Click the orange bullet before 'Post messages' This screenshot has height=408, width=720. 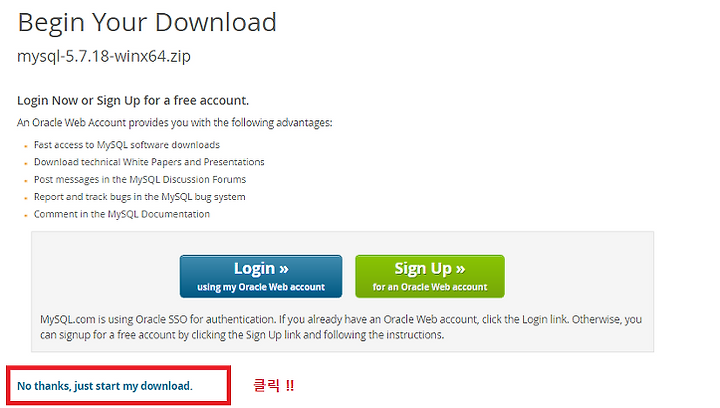[26, 181]
